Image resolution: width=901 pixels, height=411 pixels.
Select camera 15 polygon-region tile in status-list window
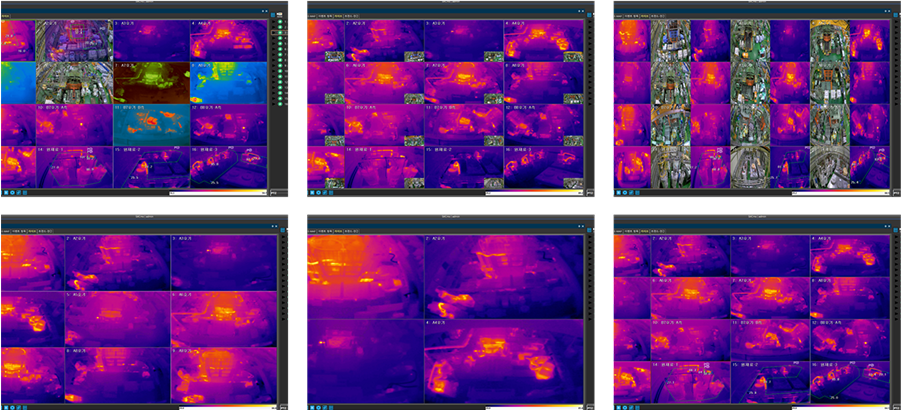(x=152, y=167)
